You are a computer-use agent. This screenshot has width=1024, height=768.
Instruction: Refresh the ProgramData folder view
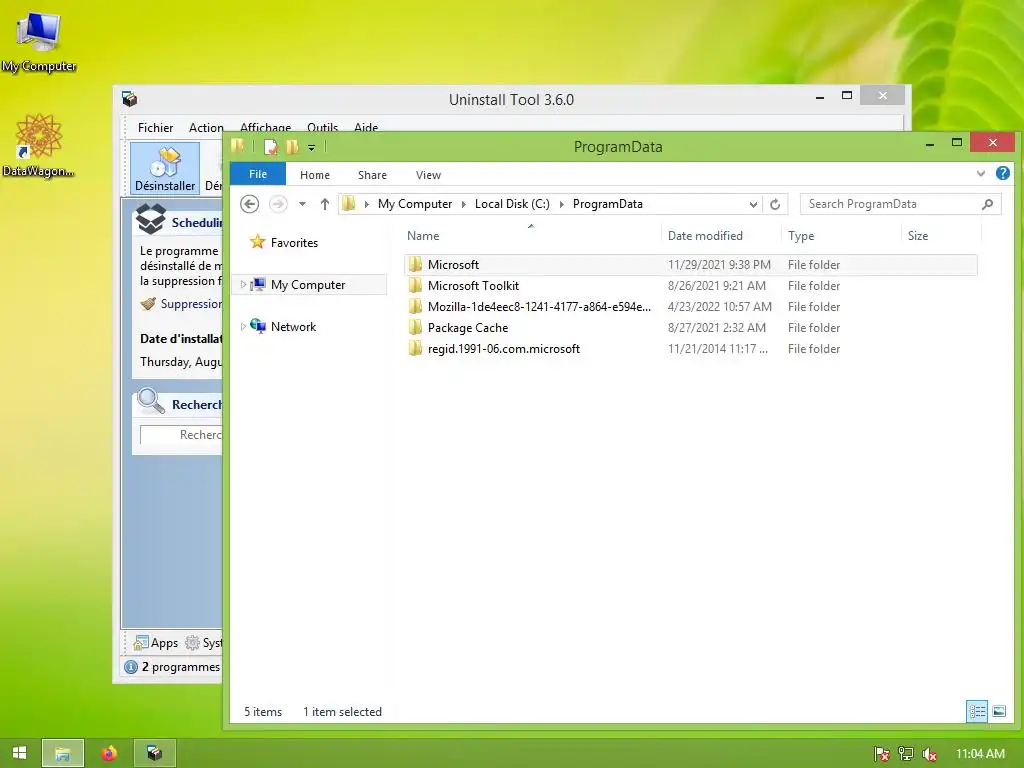click(x=775, y=204)
